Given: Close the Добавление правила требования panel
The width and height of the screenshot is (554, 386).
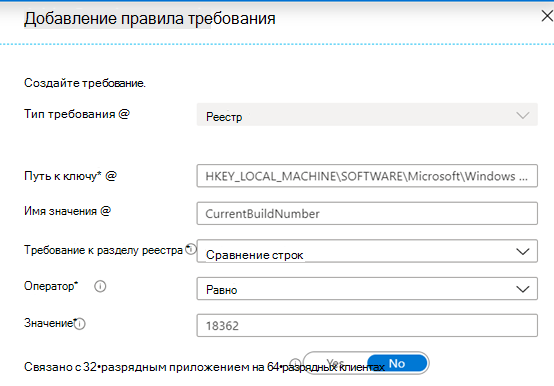Looking at the screenshot, I should pos(547,16).
